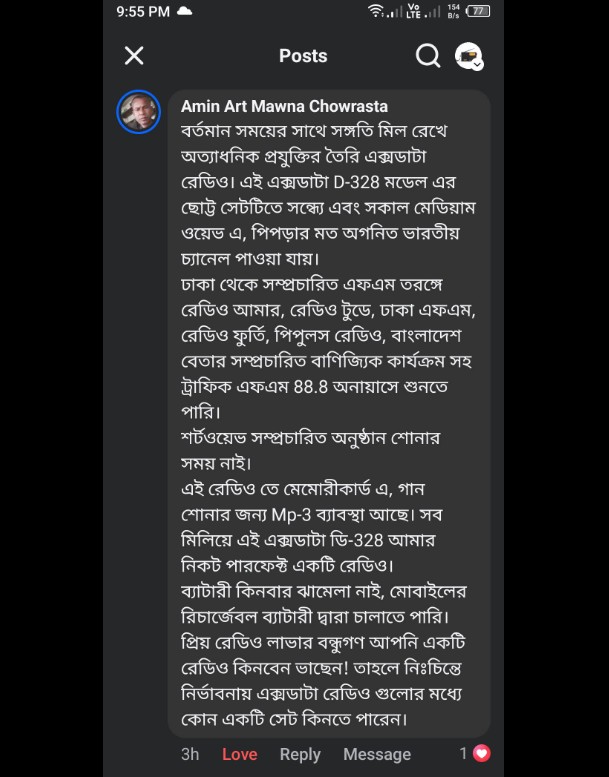Close the Posts view with X

click(134, 56)
